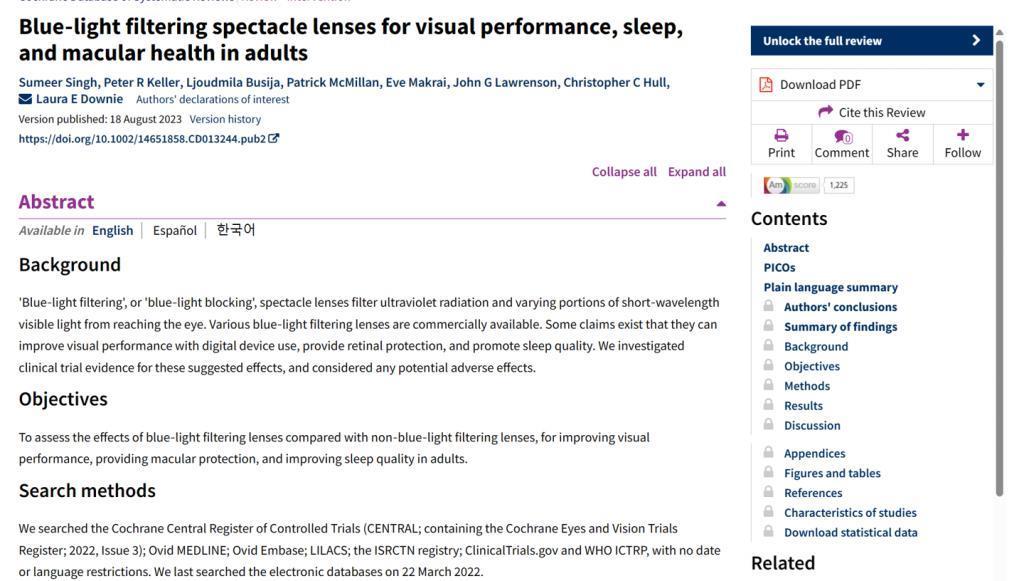1024x581 pixels.
Task: Click the Share icon
Action: [x=902, y=135]
